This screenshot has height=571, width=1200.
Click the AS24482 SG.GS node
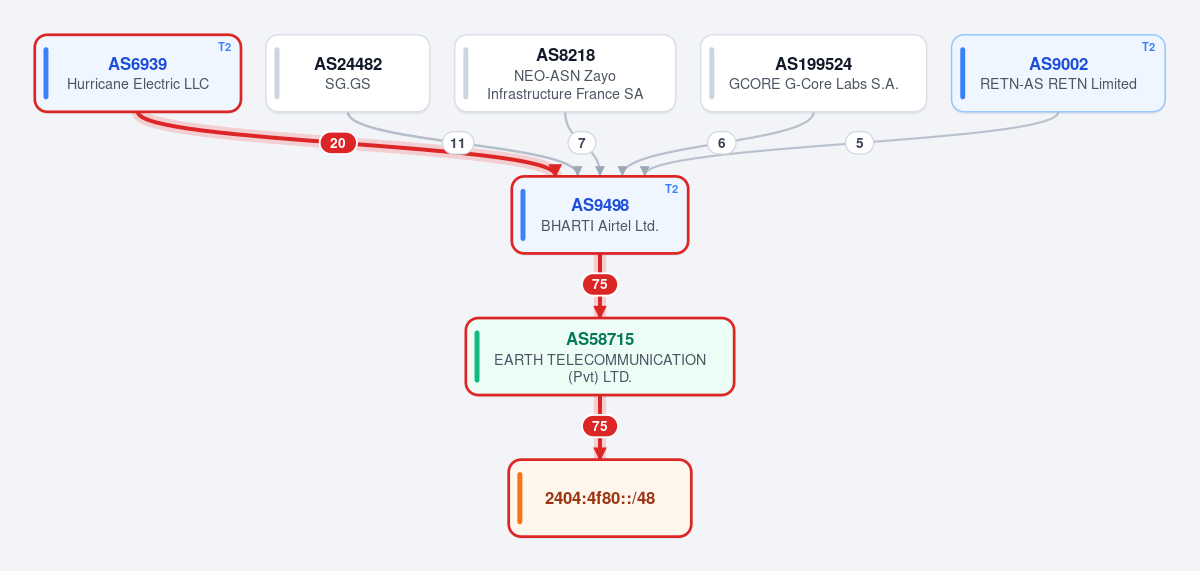[x=348, y=73]
